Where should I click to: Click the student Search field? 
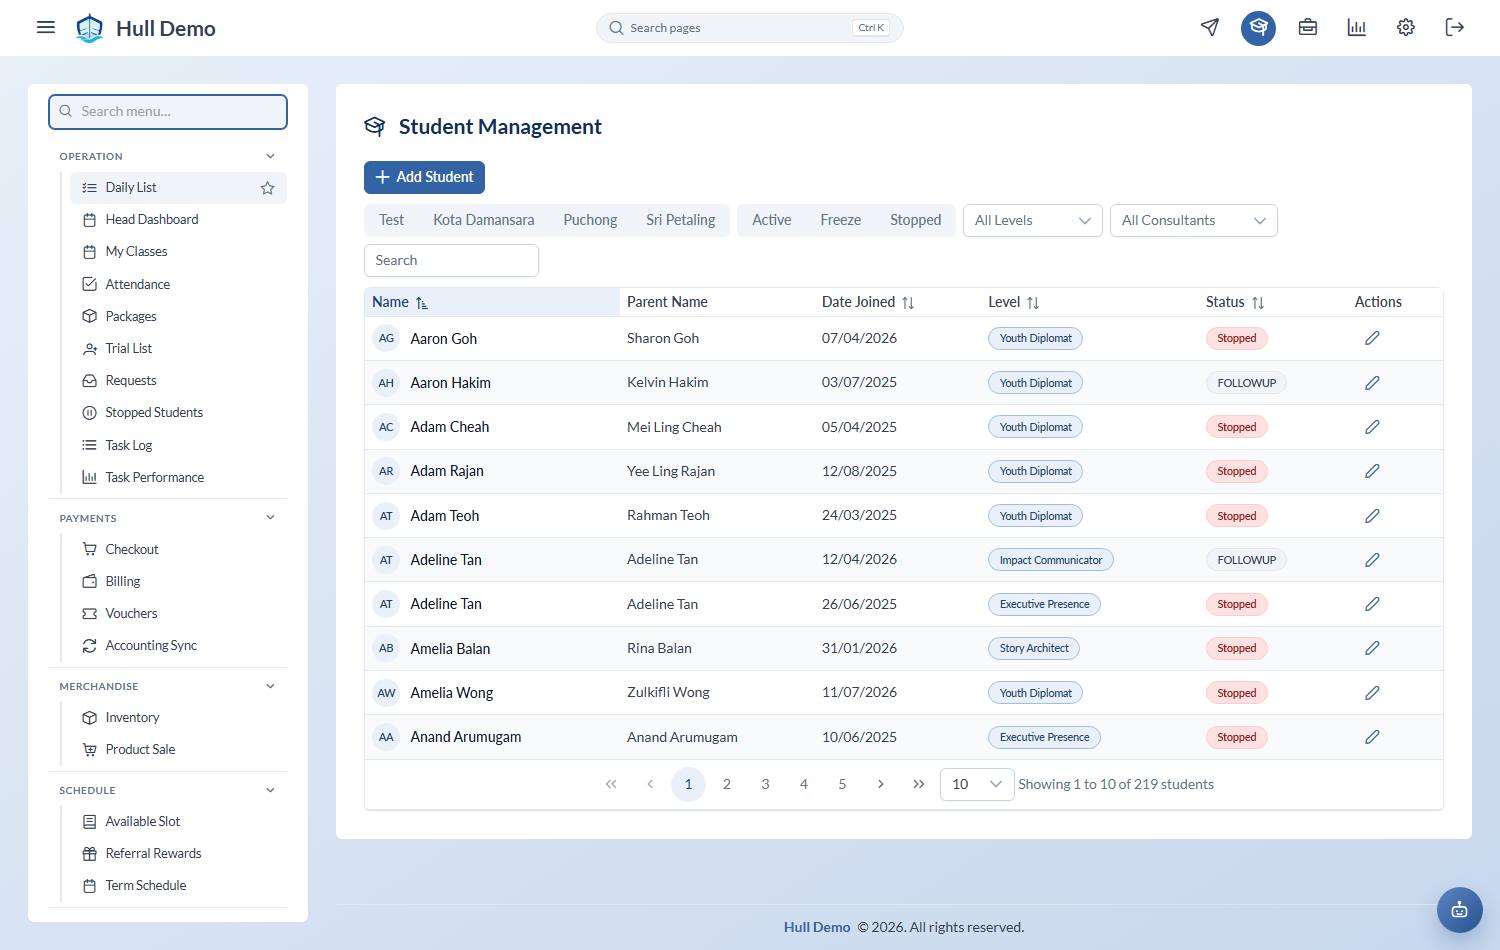point(451,260)
